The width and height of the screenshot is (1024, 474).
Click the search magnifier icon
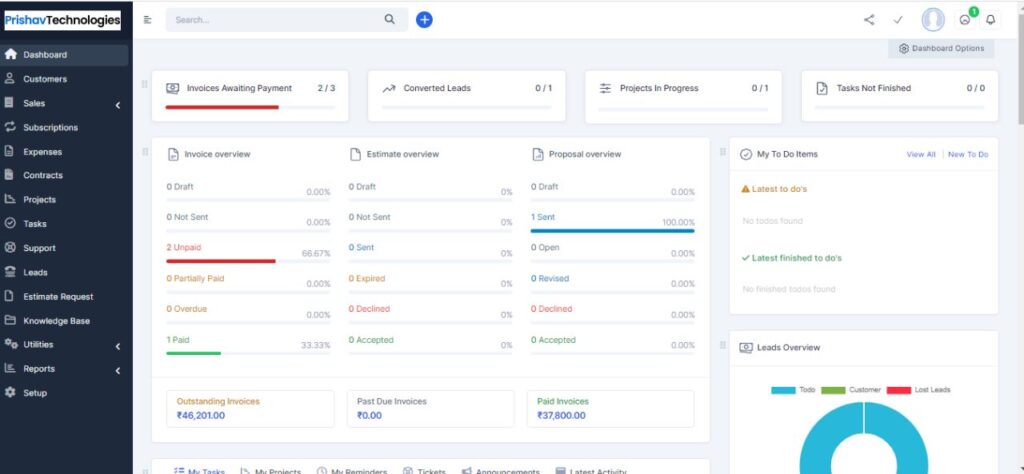(x=389, y=20)
